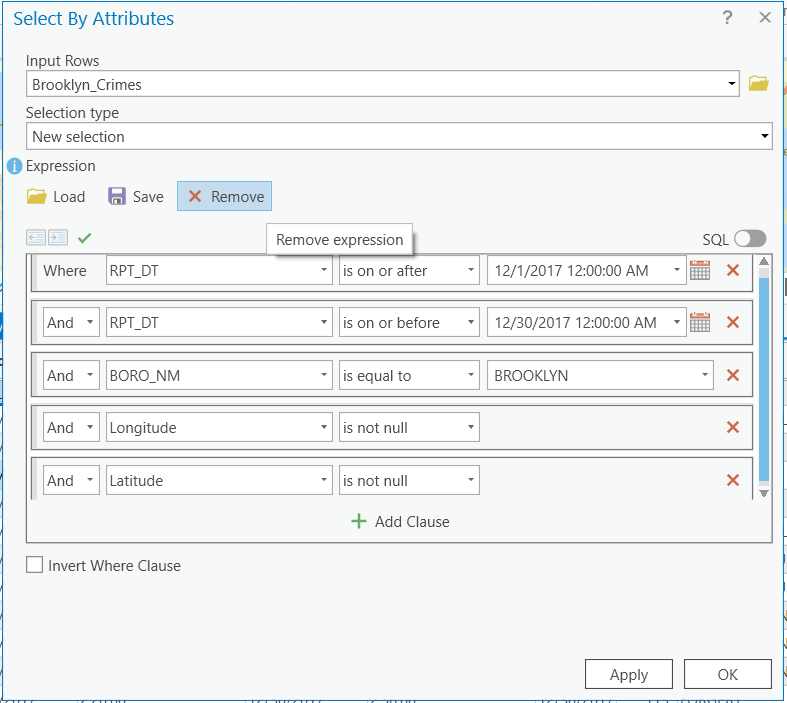Click the Expression info icon
Viewport: 787px width, 703px height.
click(14, 166)
